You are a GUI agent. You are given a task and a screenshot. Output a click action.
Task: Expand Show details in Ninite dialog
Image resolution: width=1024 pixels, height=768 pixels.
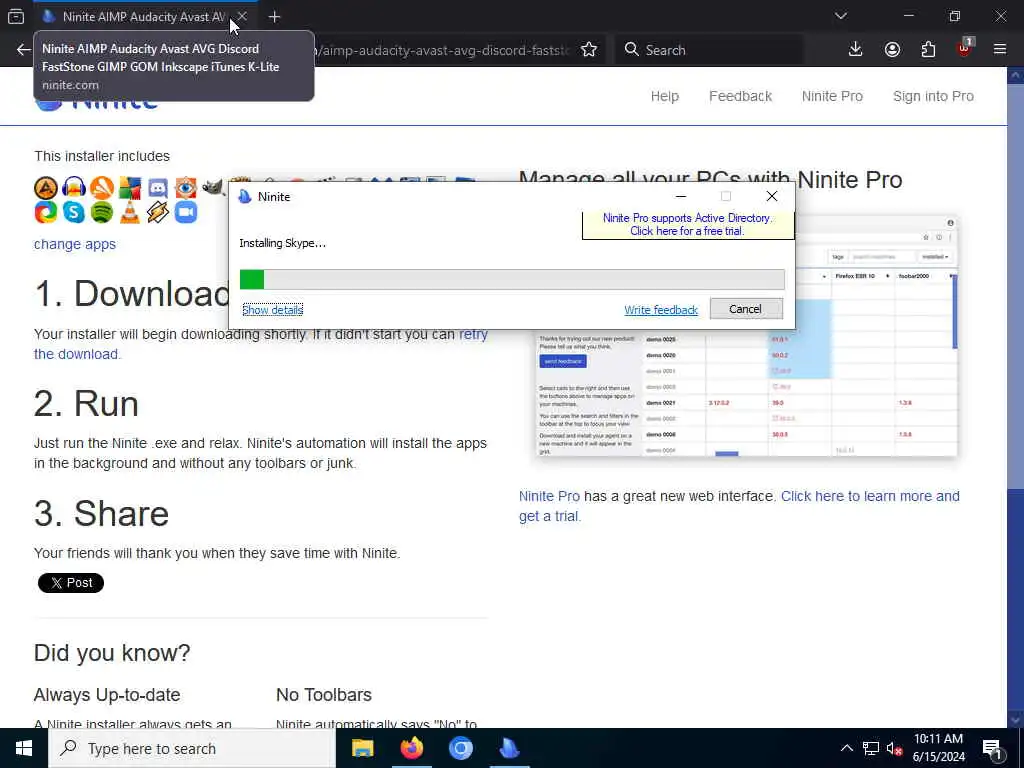[x=272, y=310]
